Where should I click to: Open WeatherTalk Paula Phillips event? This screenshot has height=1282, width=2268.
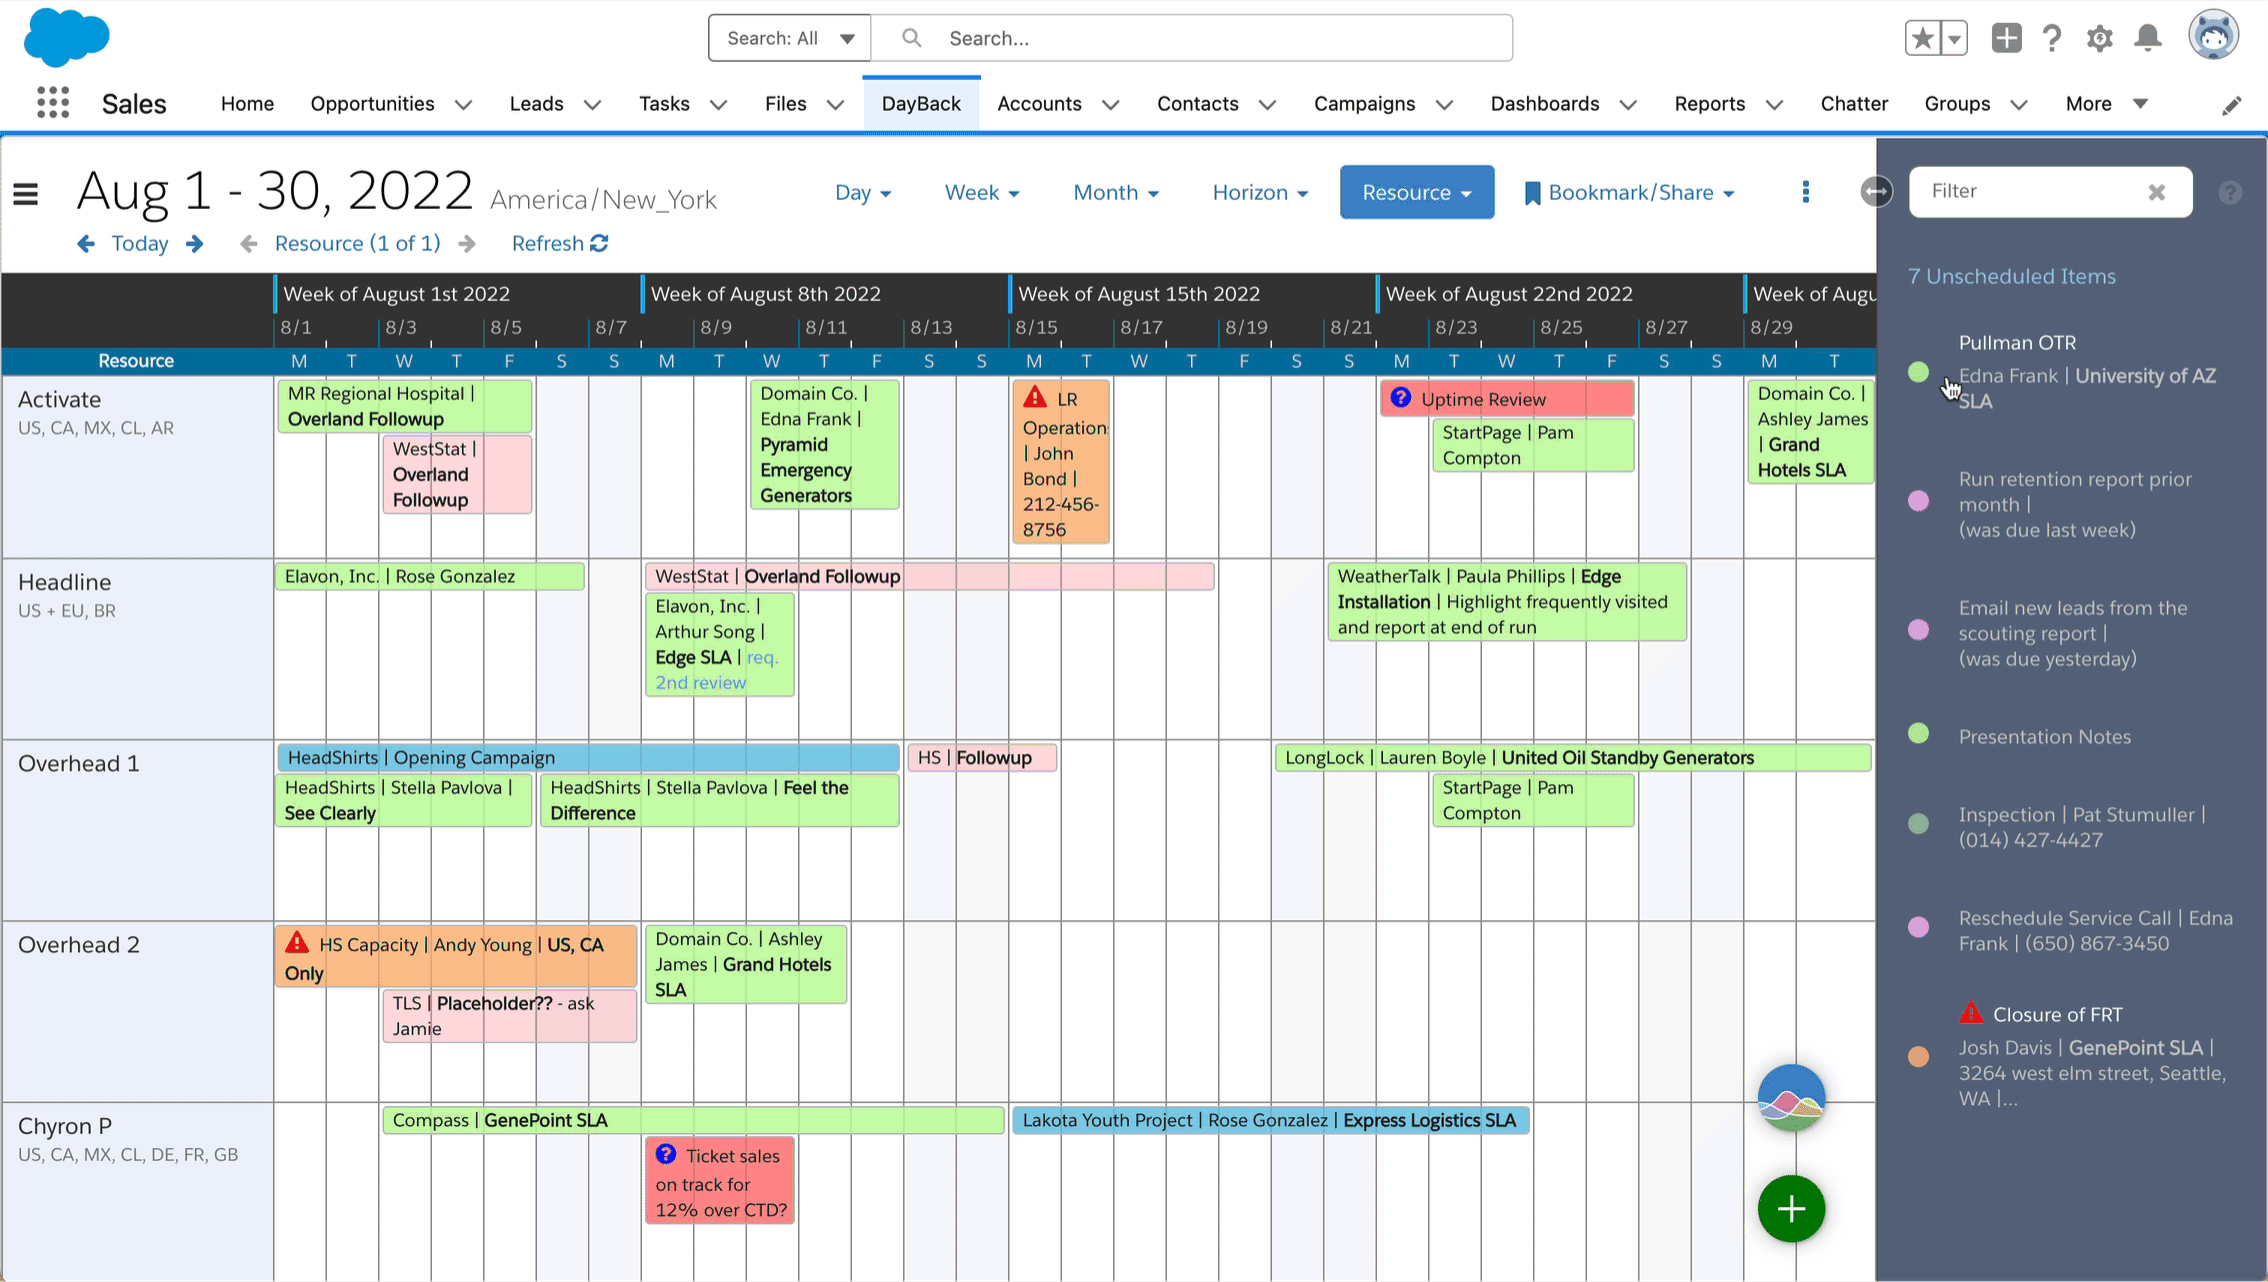coord(1507,601)
